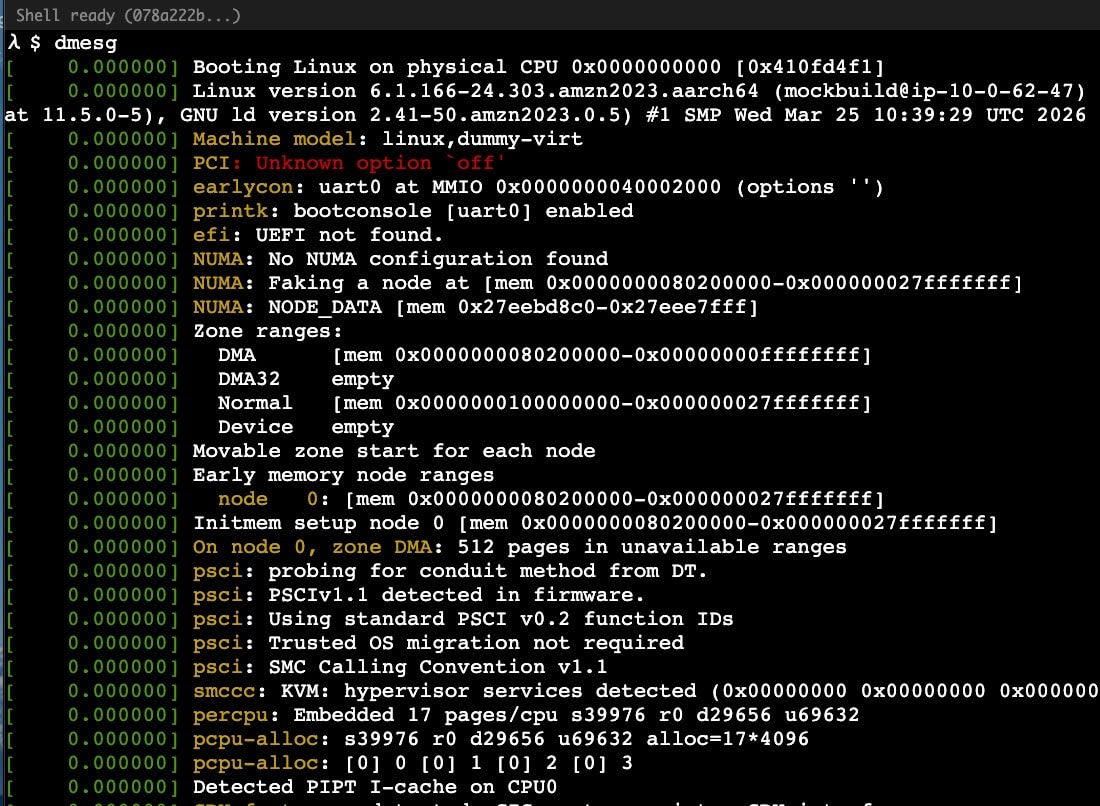Viewport: 1100px width, 806px height.
Task: Click the '#1 SMP Wed Mar 25 10:39:29 UTC 2026' text
Action: coord(866,115)
